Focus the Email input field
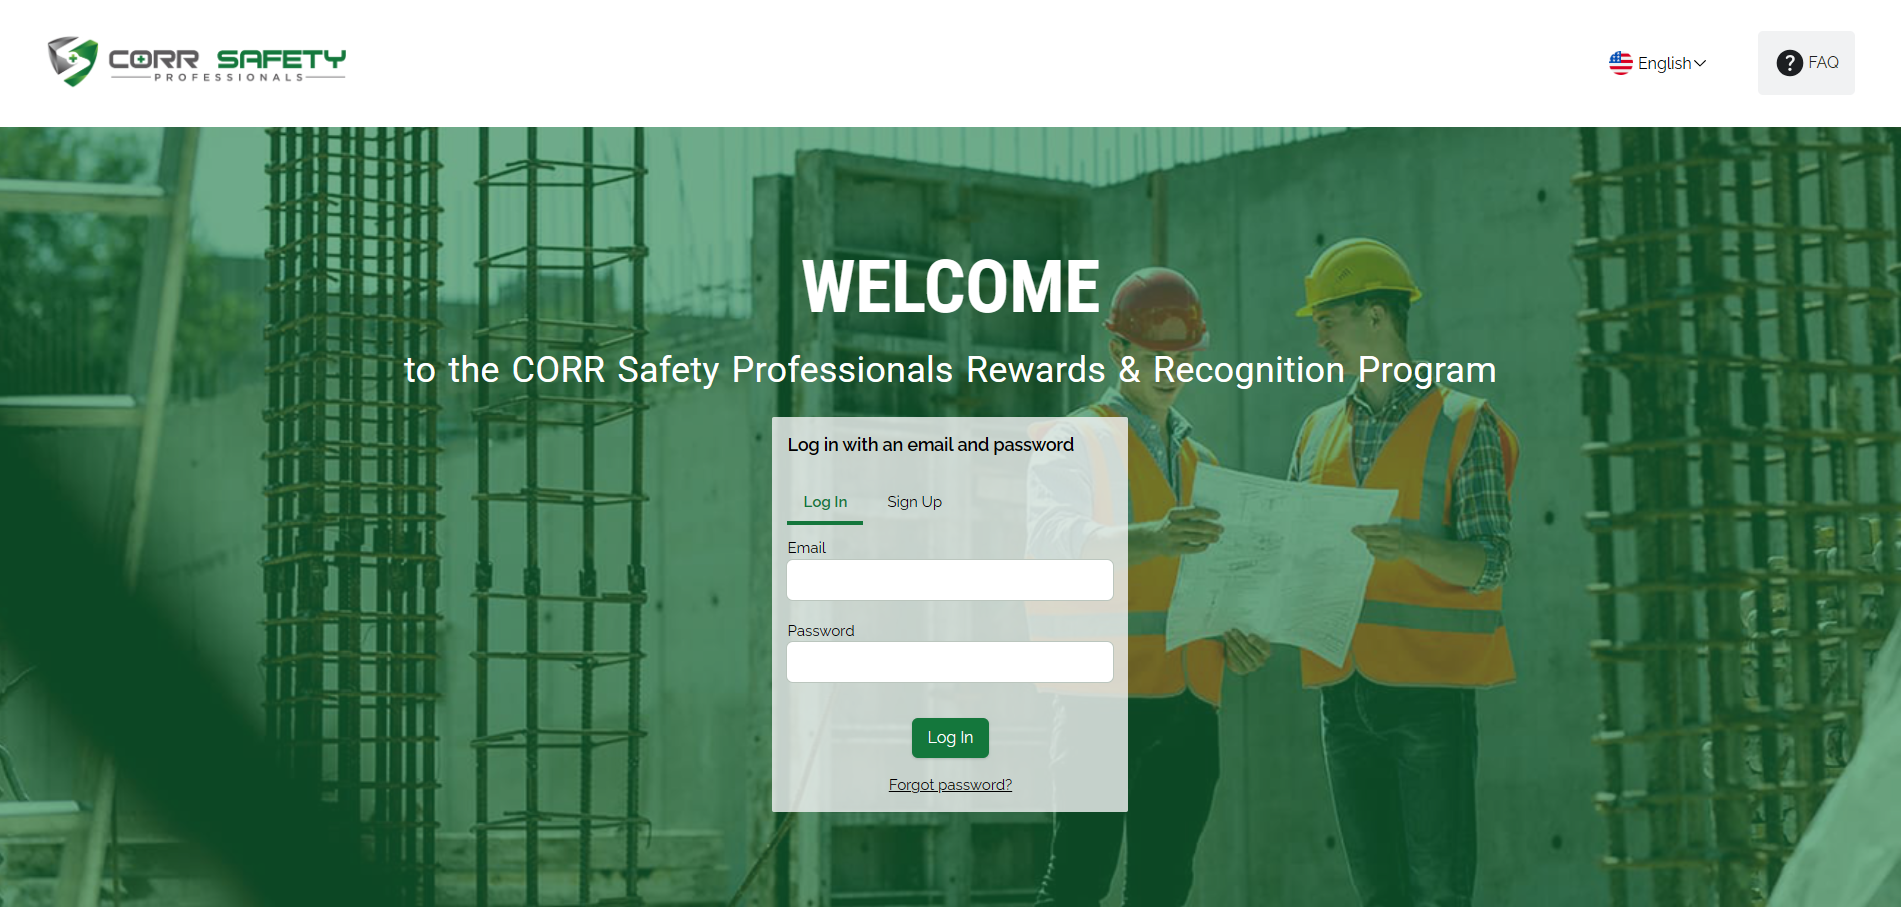The height and width of the screenshot is (907, 1901). [x=949, y=580]
